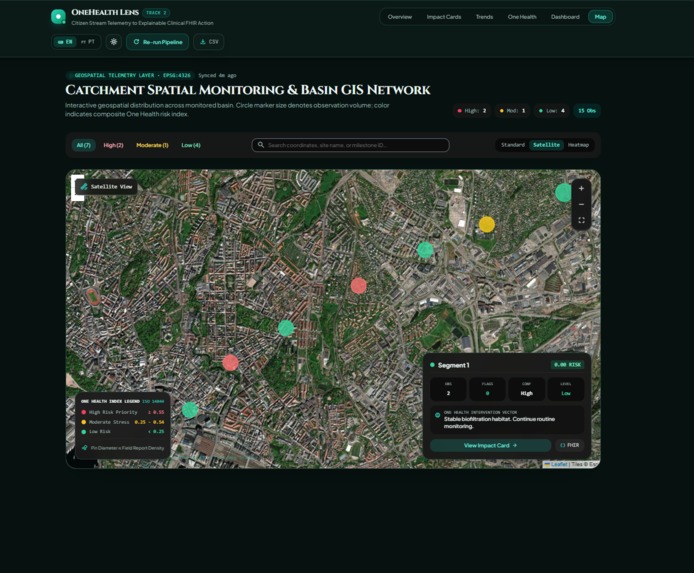Click the FHIR button in the Segment 1 card
Viewport: 694px width, 573px height.
[570, 445]
